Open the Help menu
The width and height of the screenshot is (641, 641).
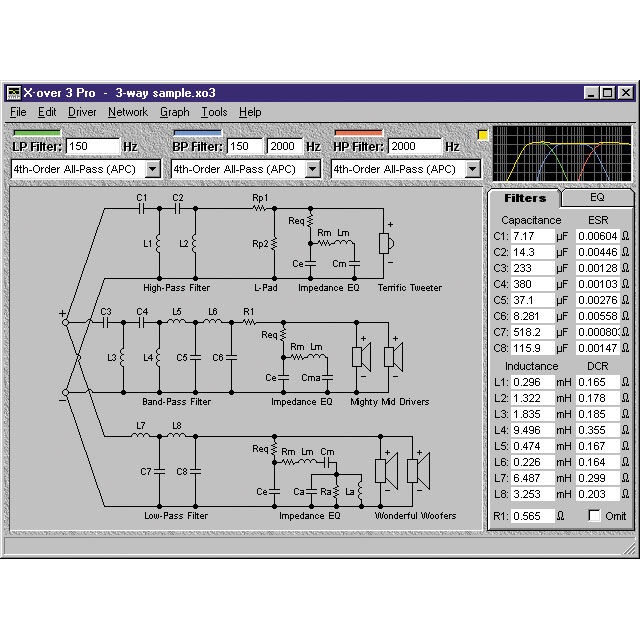[x=250, y=112]
